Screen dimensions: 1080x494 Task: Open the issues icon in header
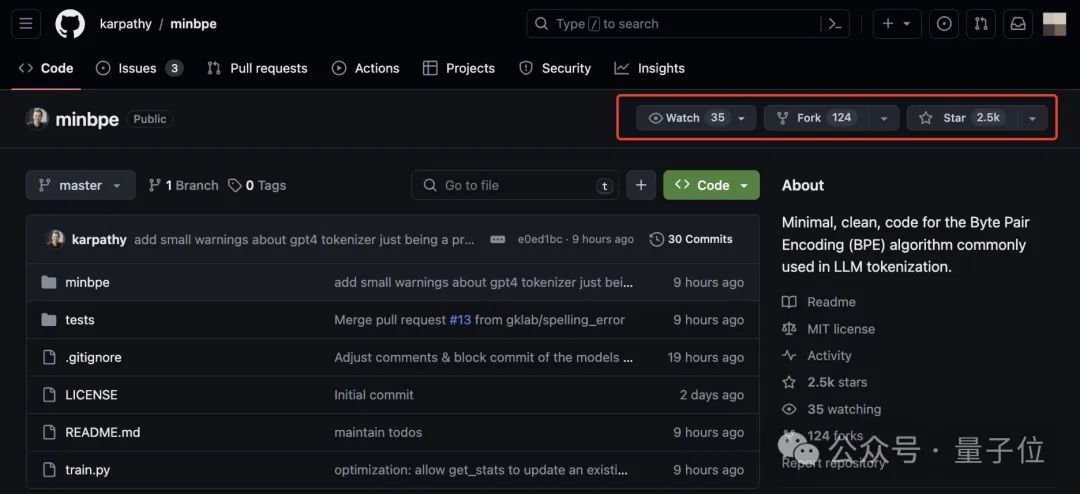point(944,24)
